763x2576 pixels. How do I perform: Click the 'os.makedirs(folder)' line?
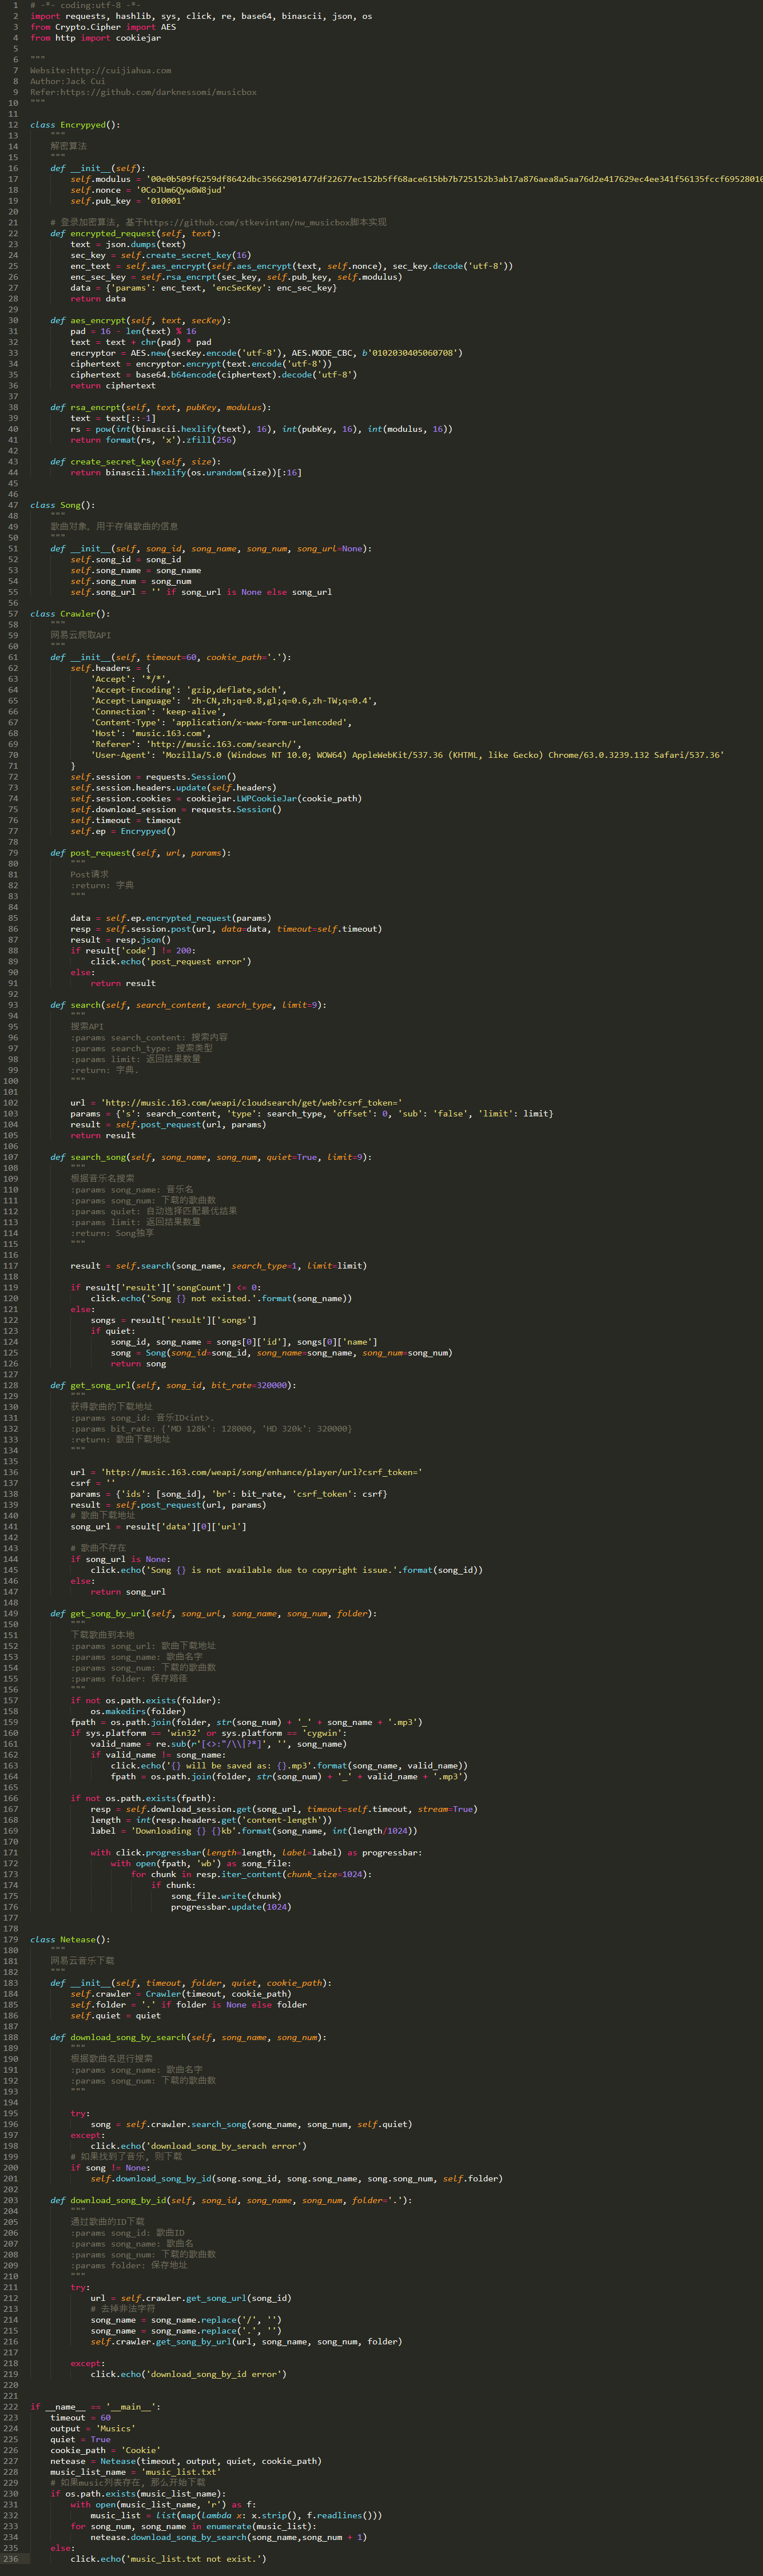(x=138, y=1711)
